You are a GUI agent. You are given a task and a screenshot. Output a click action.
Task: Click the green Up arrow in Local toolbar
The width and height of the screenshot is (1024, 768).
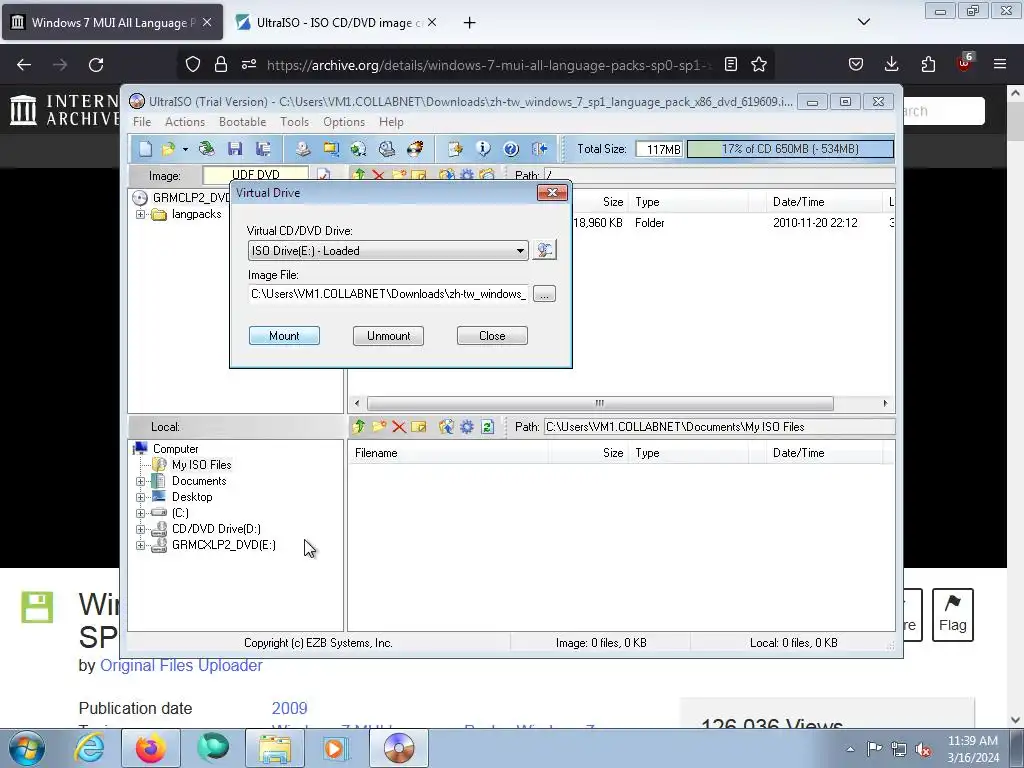[x=359, y=427]
